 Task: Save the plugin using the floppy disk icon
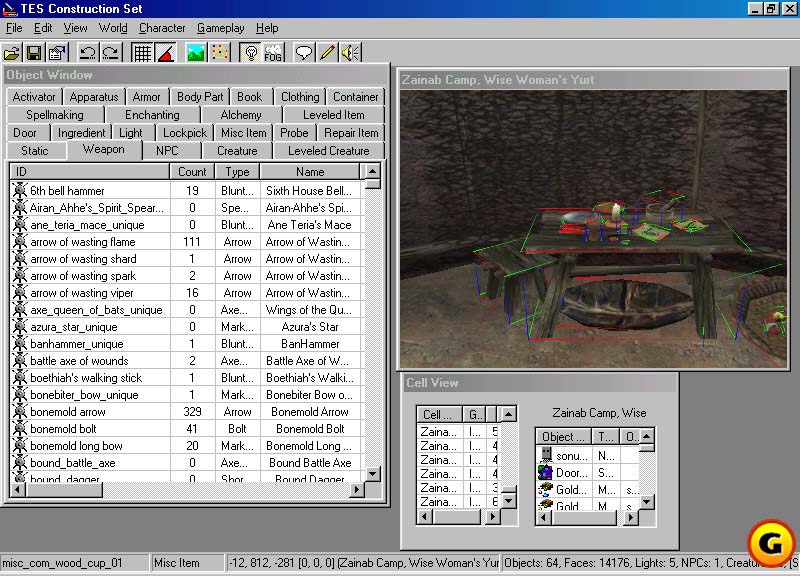(x=34, y=53)
